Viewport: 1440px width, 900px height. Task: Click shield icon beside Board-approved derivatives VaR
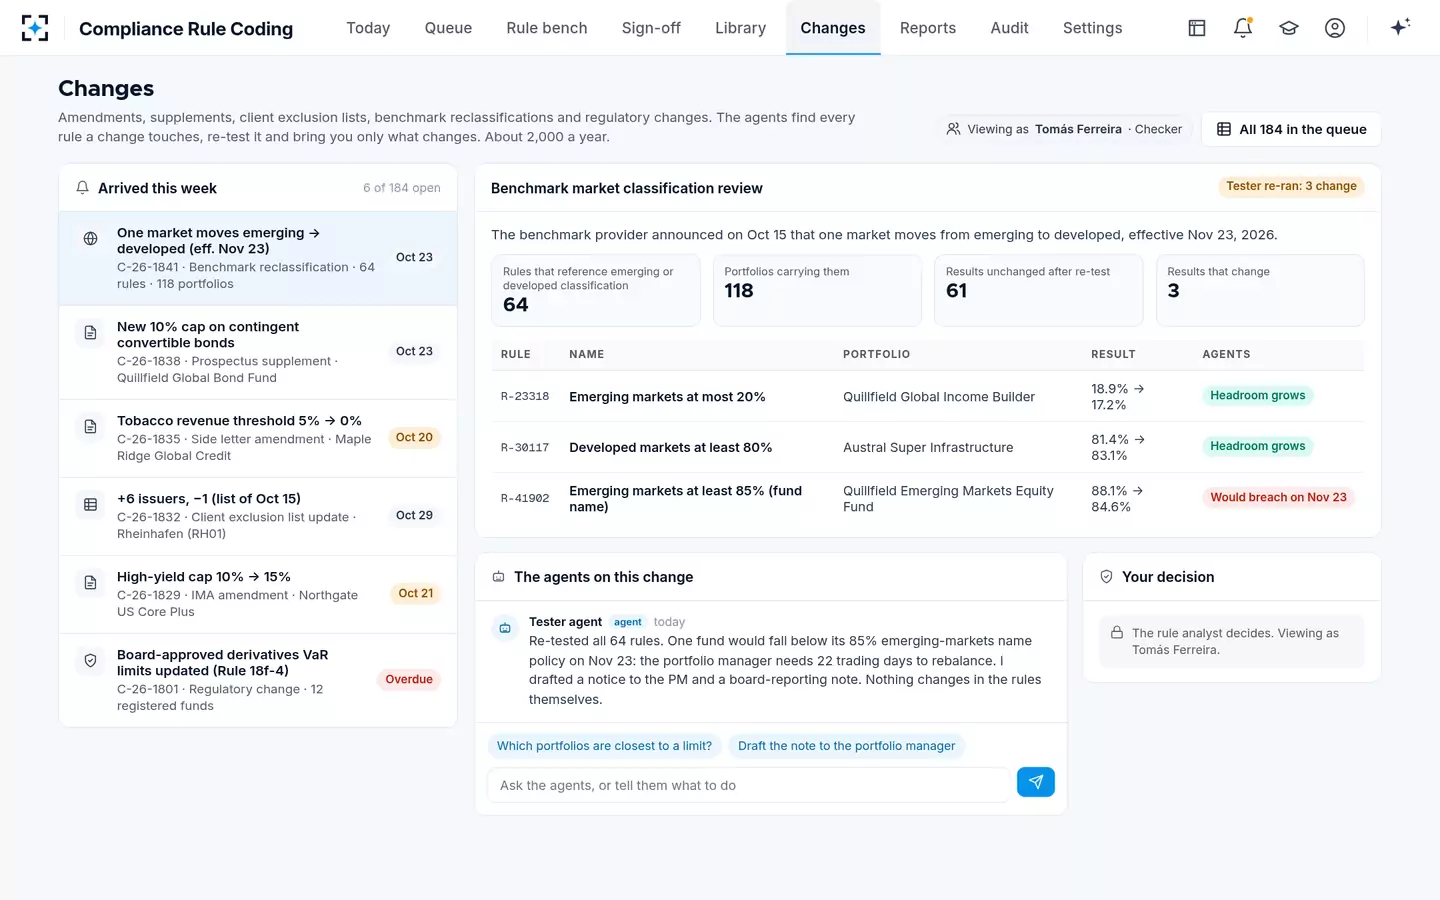pyautogui.click(x=90, y=661)
